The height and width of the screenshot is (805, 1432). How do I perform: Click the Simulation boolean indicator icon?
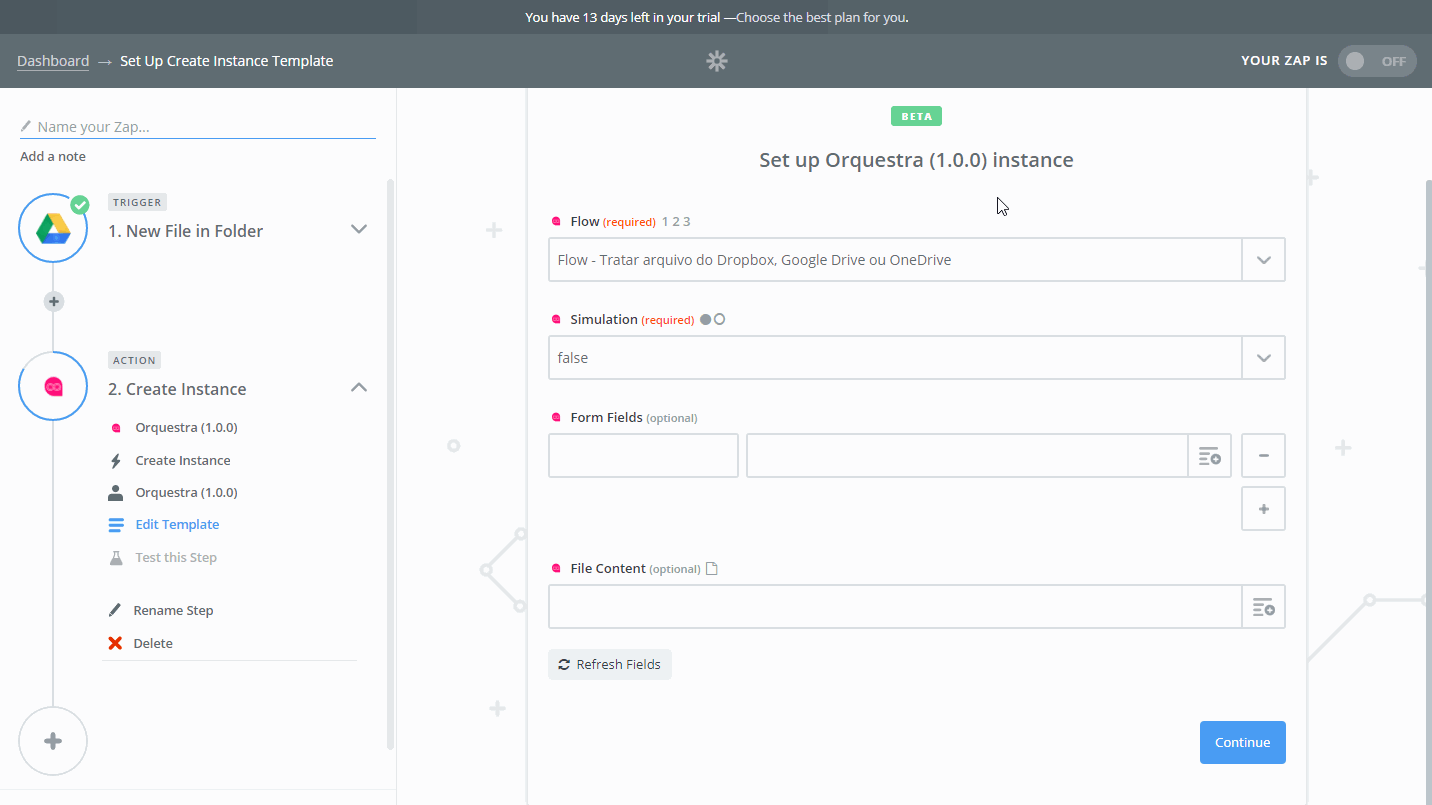712,319
